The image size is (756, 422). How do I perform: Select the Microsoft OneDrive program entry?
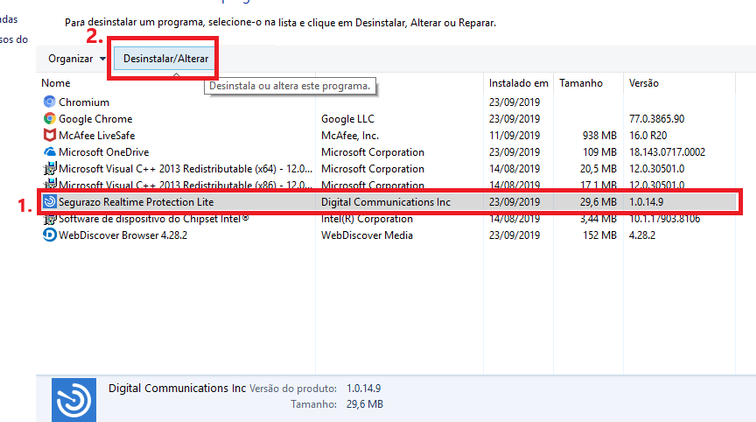104,152
